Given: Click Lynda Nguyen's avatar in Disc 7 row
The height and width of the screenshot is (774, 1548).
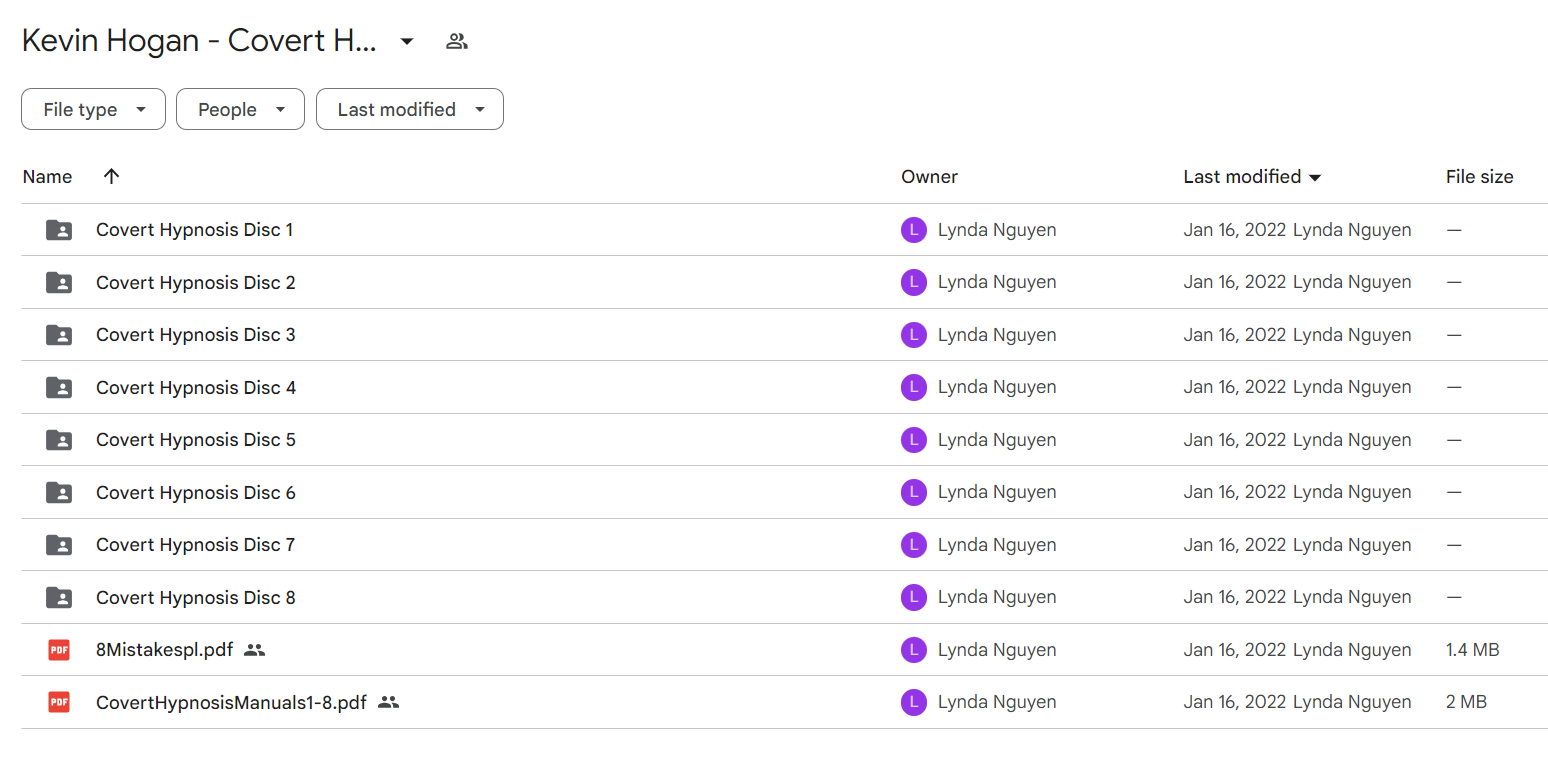Looking at the screenshot, I should 914,545.
